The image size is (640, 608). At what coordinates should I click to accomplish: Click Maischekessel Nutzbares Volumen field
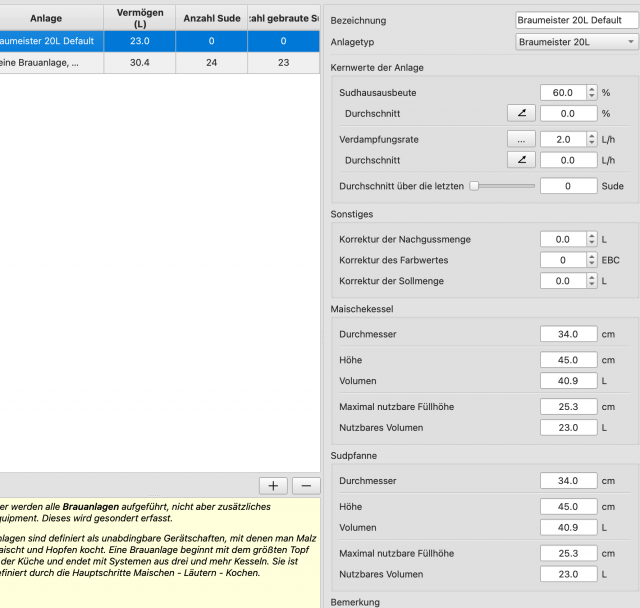pyautogui.click(x=569, y=428)
